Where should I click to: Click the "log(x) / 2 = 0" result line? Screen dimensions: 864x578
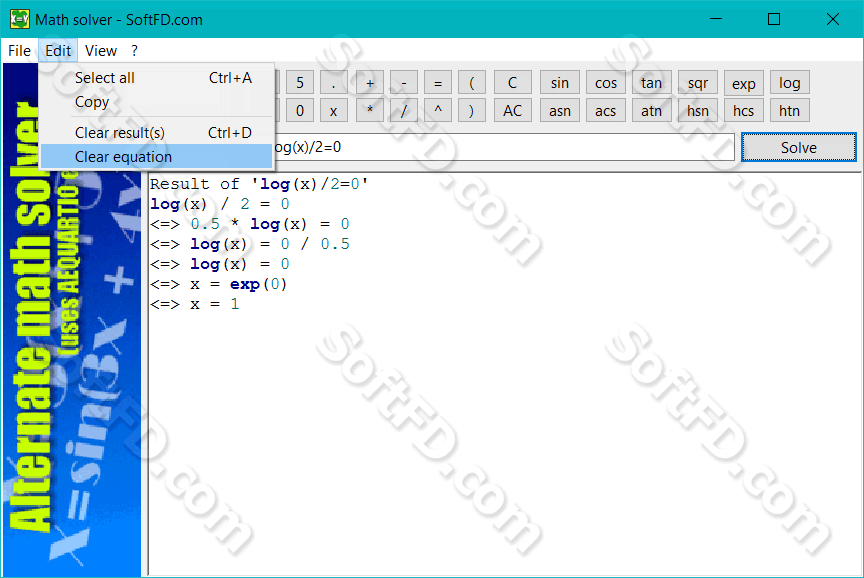(x=219, y=204)
